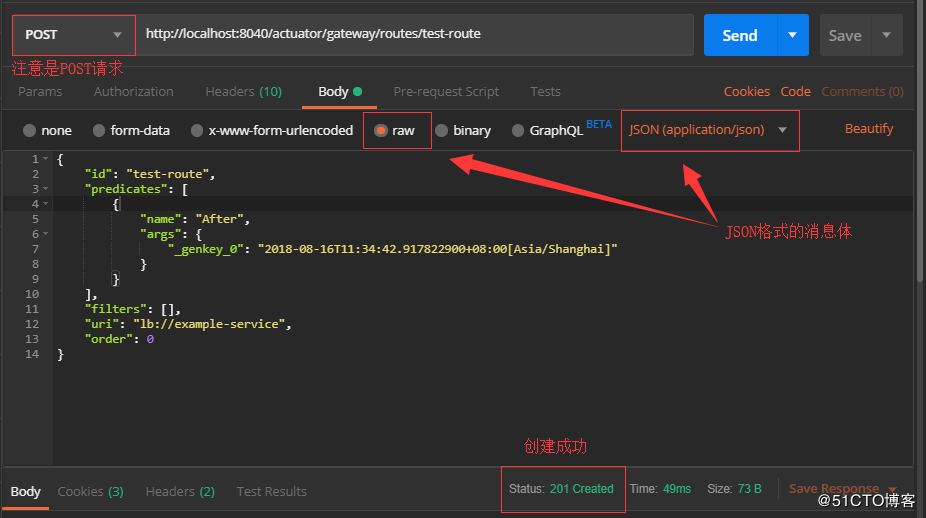Viewport: 926px width, 518px height.
Task: Open Comments (0)
Action: click(862, 92)
